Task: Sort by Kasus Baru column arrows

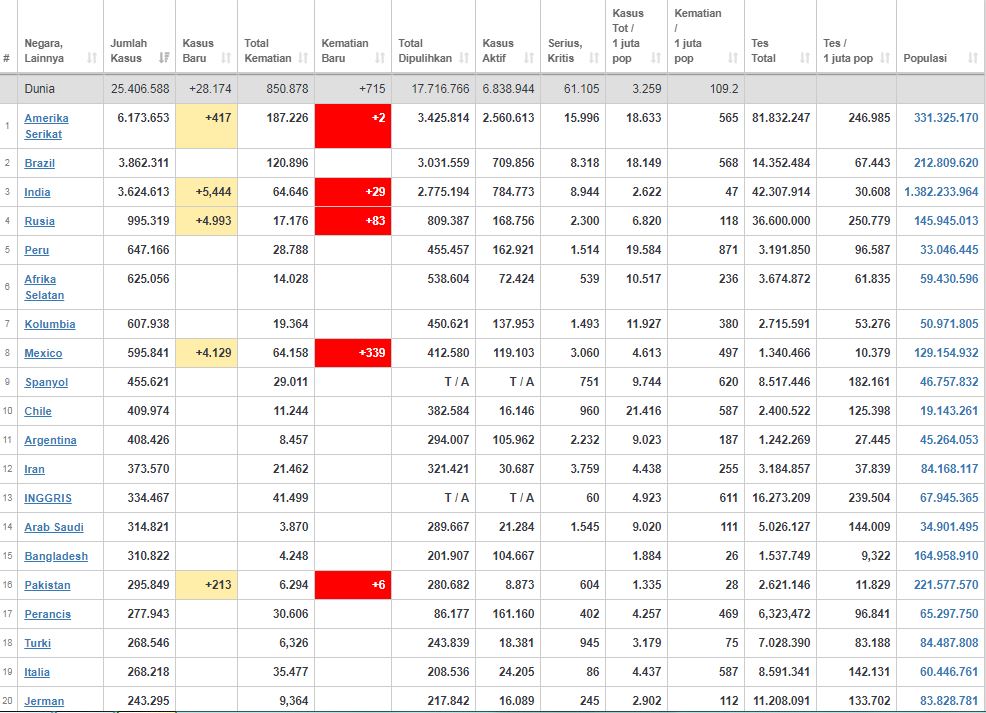Action: tap(226, 58)
